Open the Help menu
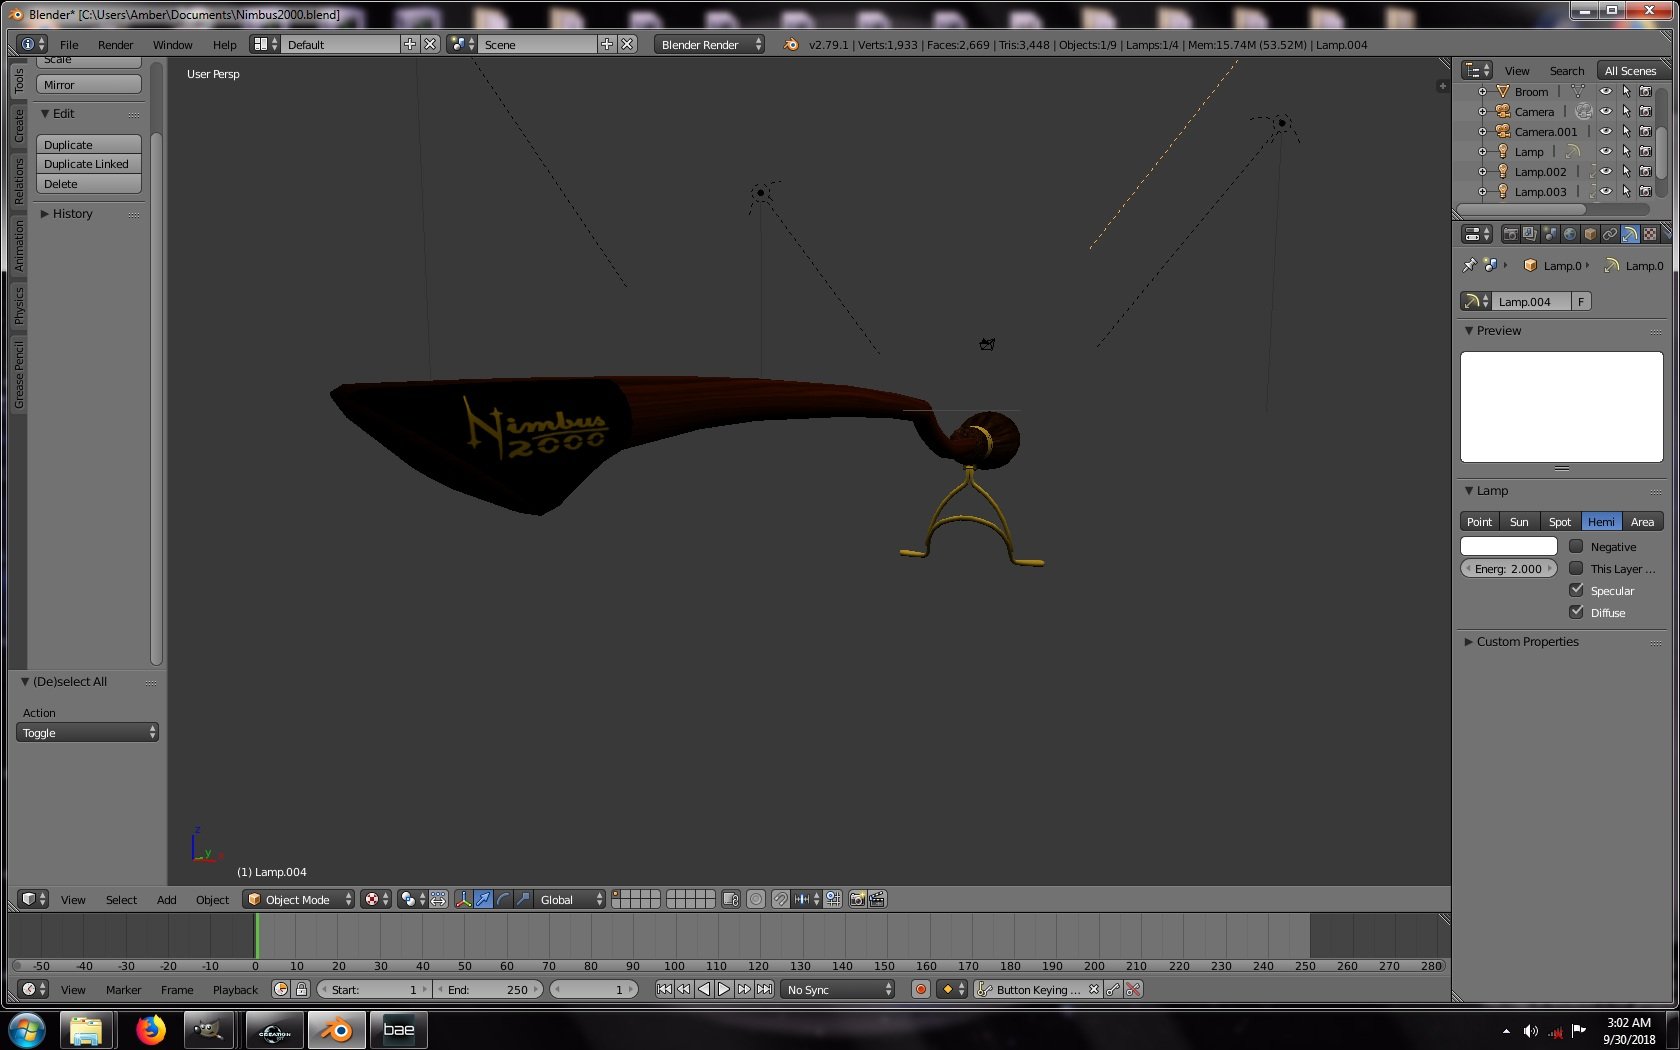This screenshot has height=1050, width=1680. click(x=224, y=44)
